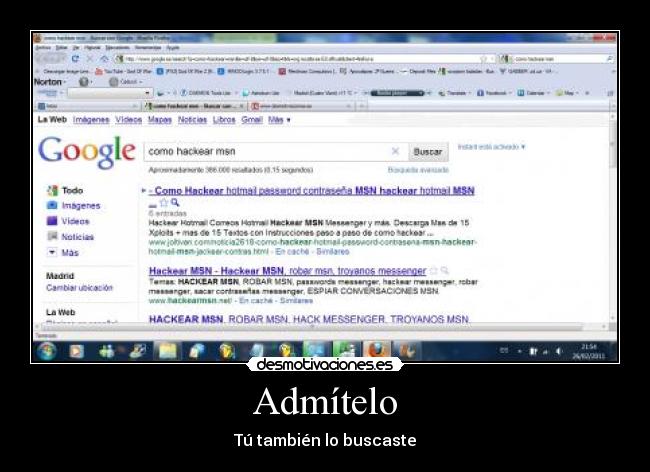
Task: Bookmark this page with the URL bar star
Action: click(x=483, y=59)
